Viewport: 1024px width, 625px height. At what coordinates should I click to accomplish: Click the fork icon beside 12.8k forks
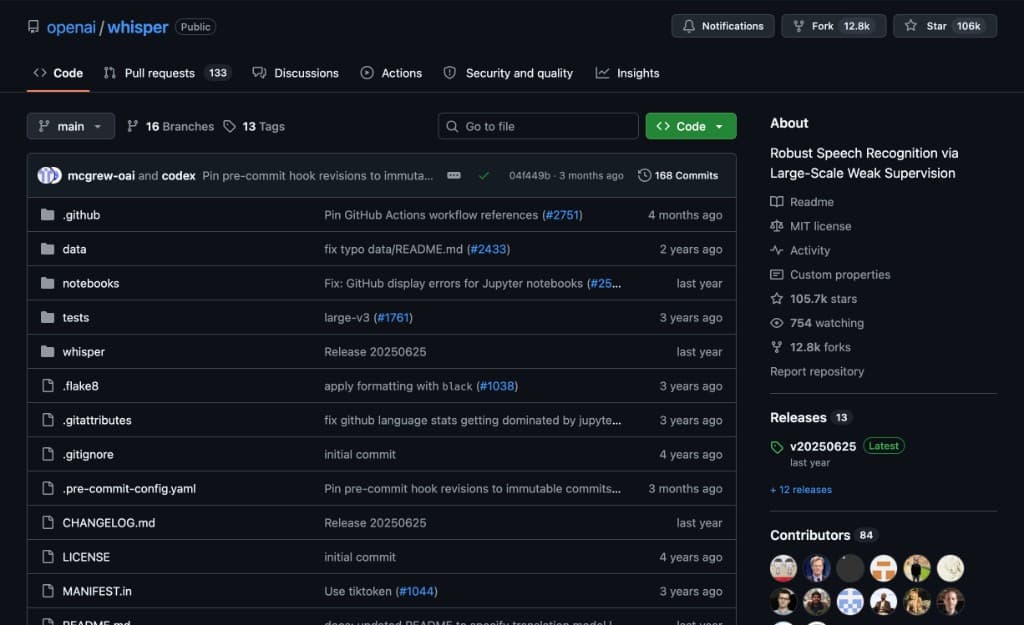click(x=776, y=347)
